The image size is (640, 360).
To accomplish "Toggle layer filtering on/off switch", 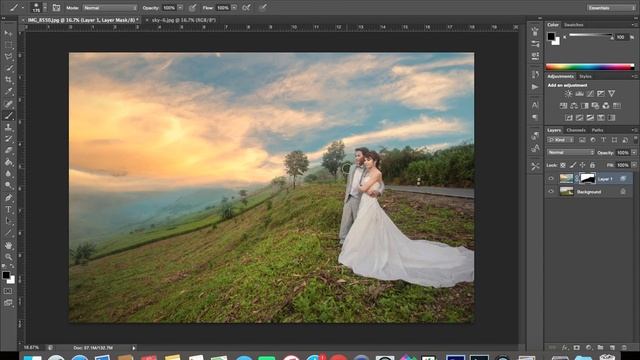I will pyautogui.click(x=635, y=139).
